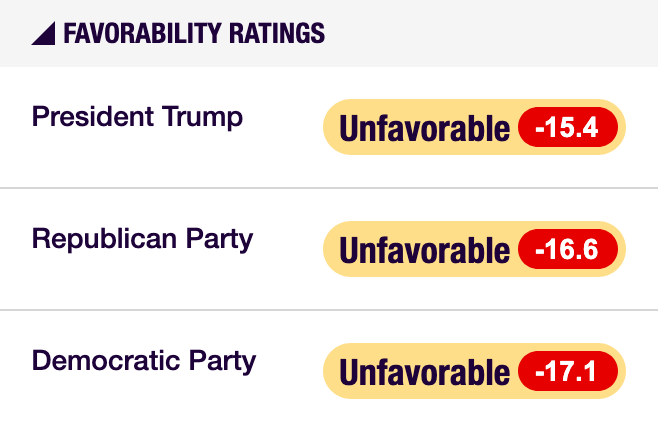Select the red -17.1 score badge
This screenshot has height=430, width=658.
click(x=568, y=371)
